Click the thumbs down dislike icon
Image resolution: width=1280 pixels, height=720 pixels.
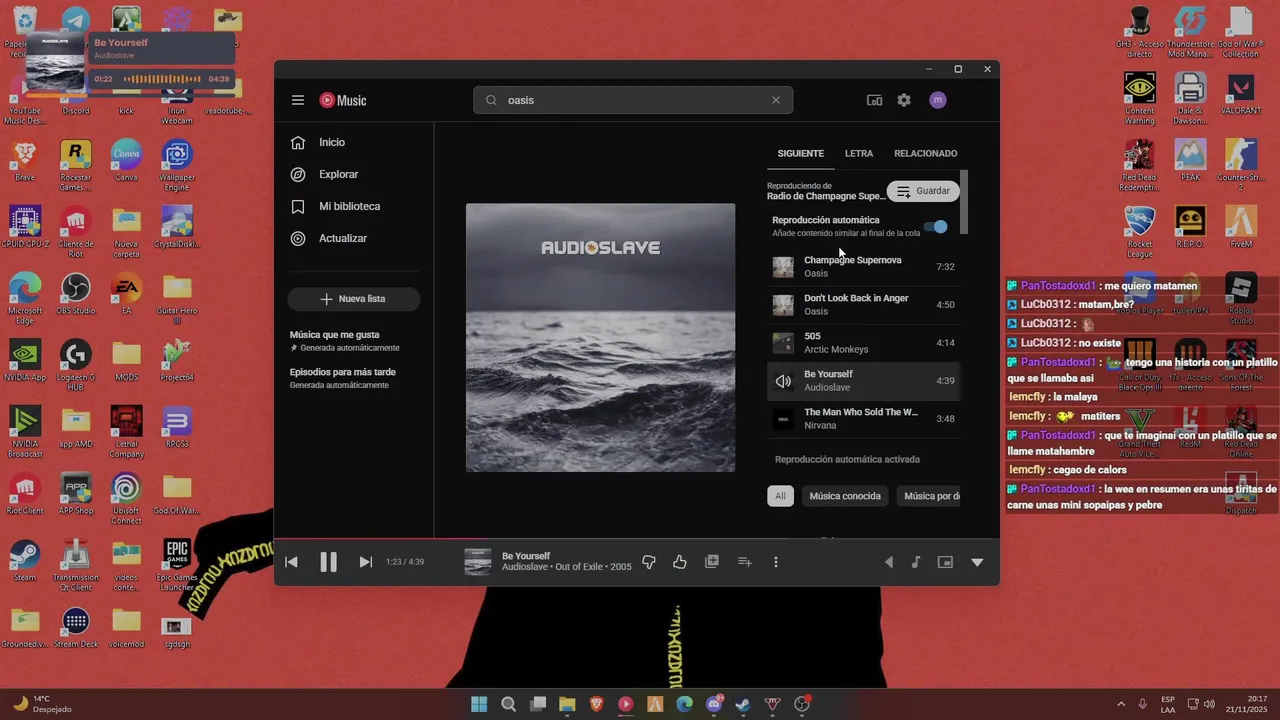pyautogui.click(x=648, y=562)
